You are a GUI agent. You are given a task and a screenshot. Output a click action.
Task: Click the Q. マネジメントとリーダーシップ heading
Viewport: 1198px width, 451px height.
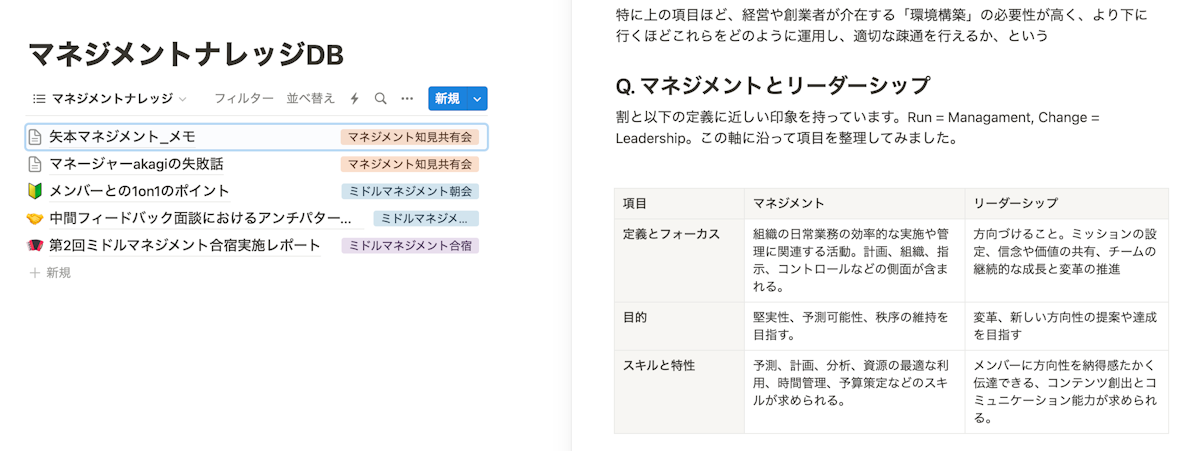coord(772,85)
